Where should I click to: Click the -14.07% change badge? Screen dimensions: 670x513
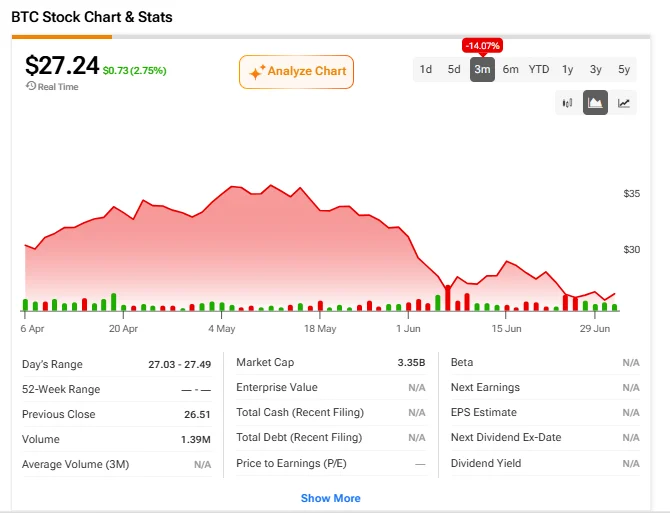pos(482,46)
